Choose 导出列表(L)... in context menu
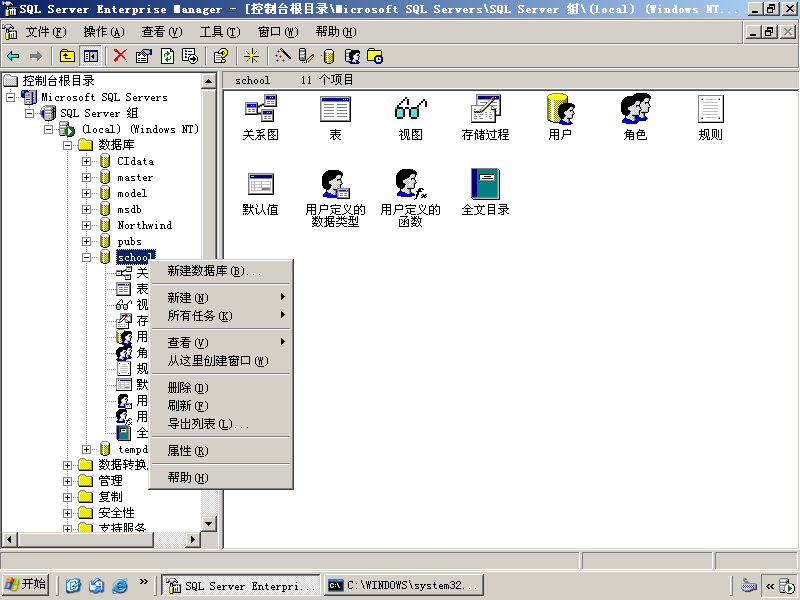This screenshot has width=800, height=600. (x=221, y=424)
